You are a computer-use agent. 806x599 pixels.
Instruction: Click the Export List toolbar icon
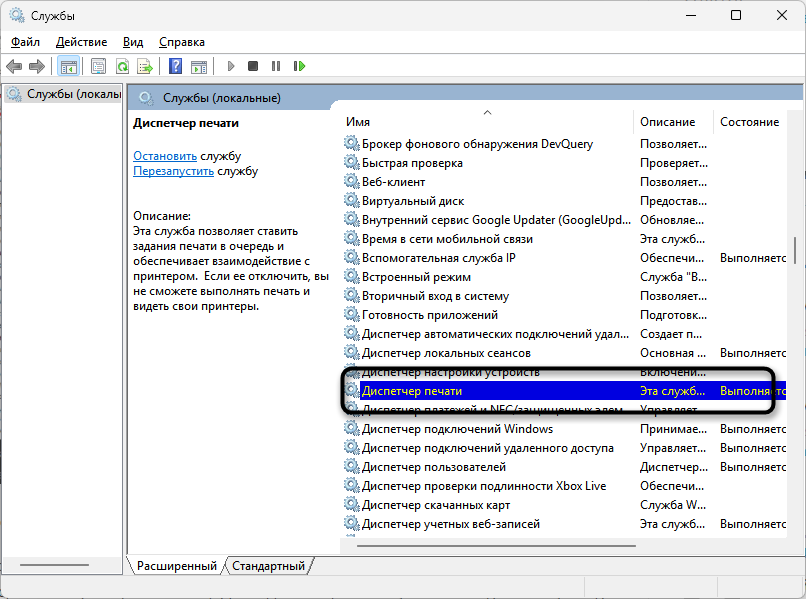[x=145, y=66]
